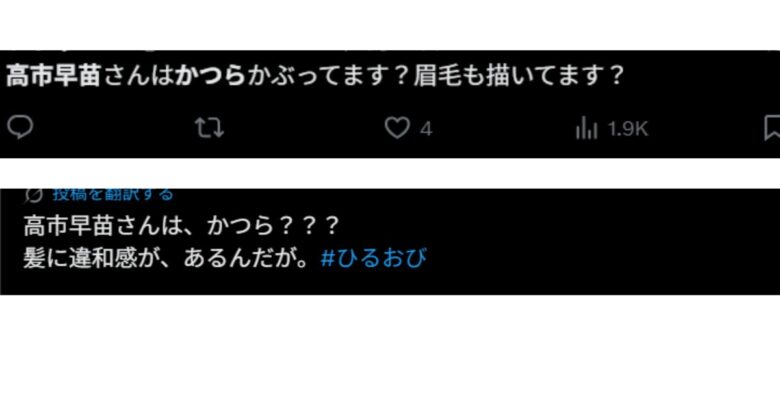
Task: Click bold 高市早苗 keyword in the first tweet
Action: [x=53, y=76]
